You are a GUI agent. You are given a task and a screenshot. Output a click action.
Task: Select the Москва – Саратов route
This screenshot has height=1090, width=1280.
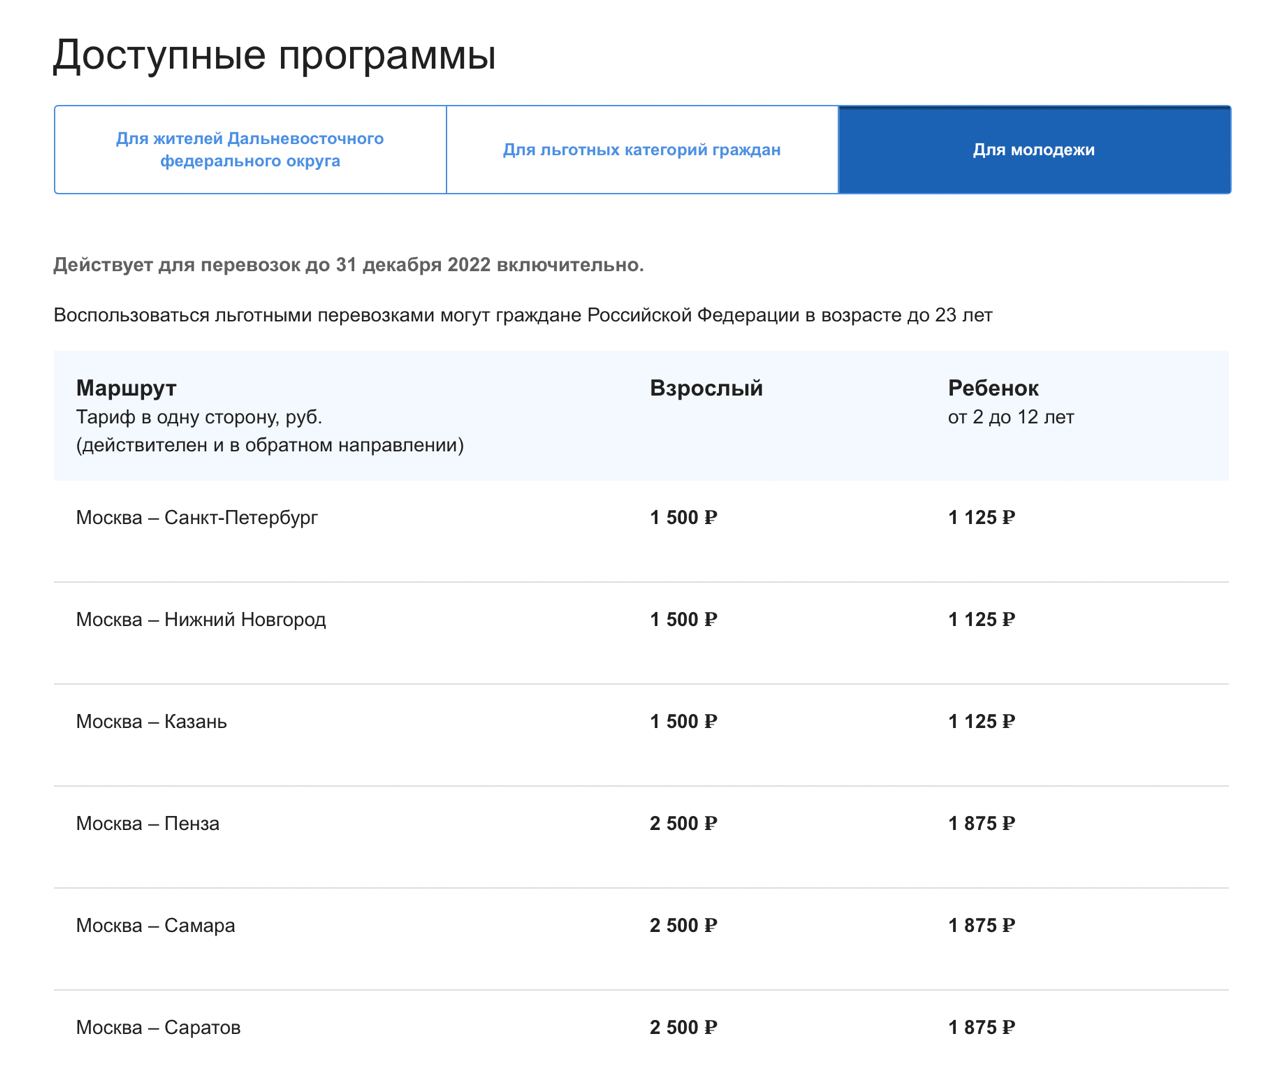pos(158,1028)
